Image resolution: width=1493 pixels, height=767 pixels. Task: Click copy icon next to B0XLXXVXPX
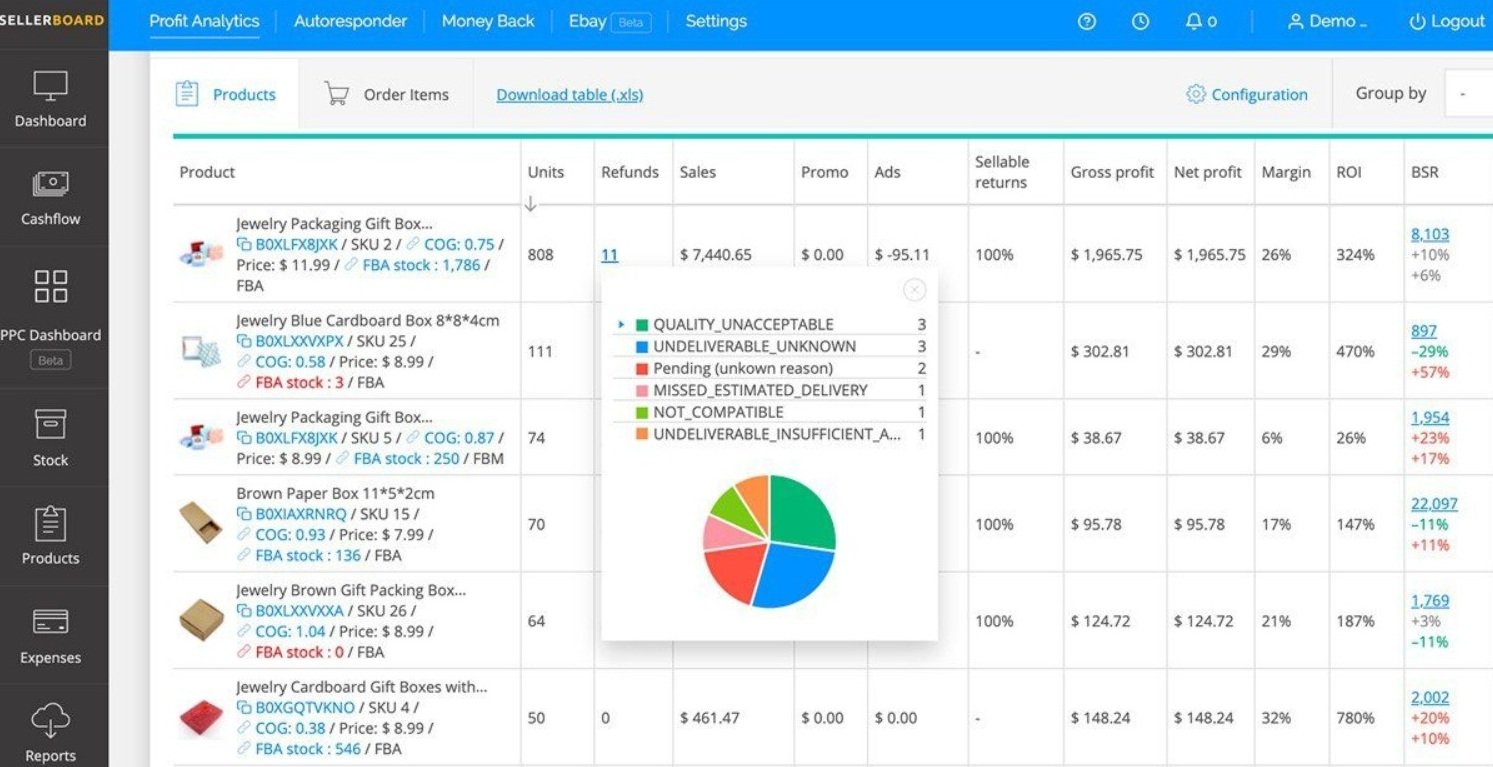click(x=243, y=341)
